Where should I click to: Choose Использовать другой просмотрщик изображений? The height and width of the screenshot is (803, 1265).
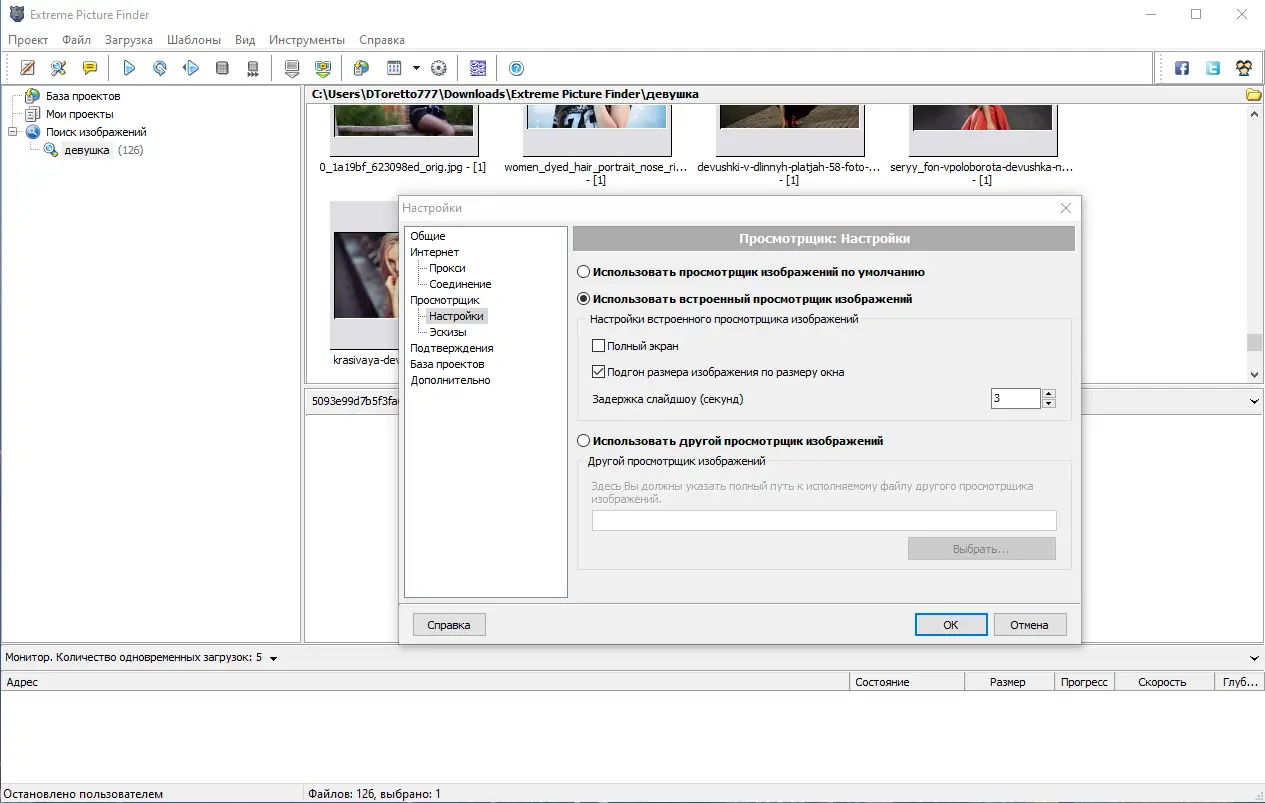click(582, 440)
